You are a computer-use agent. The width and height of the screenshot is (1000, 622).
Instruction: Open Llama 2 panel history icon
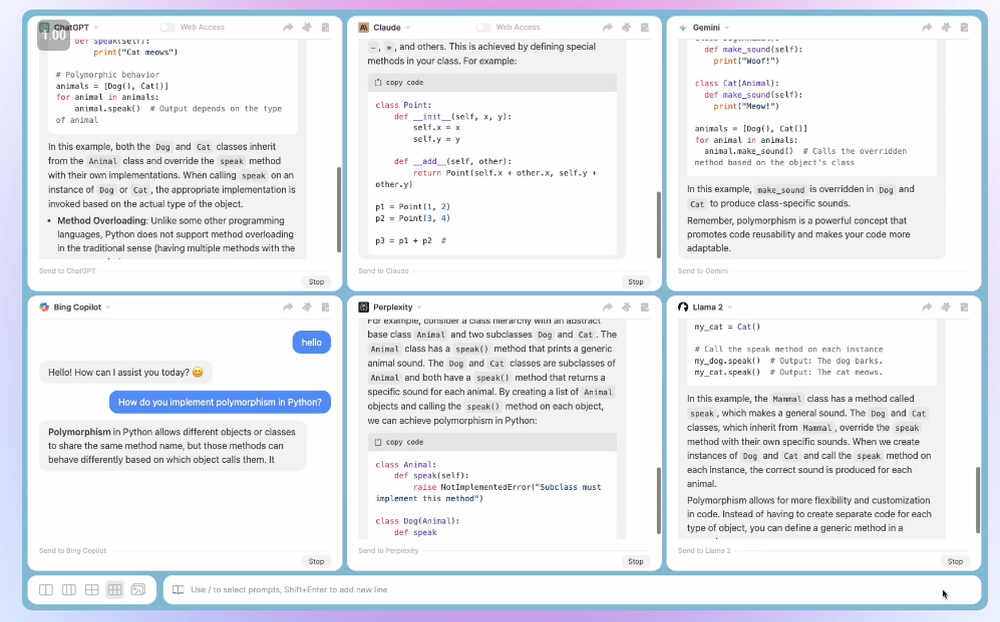click(x=964, y=307)
